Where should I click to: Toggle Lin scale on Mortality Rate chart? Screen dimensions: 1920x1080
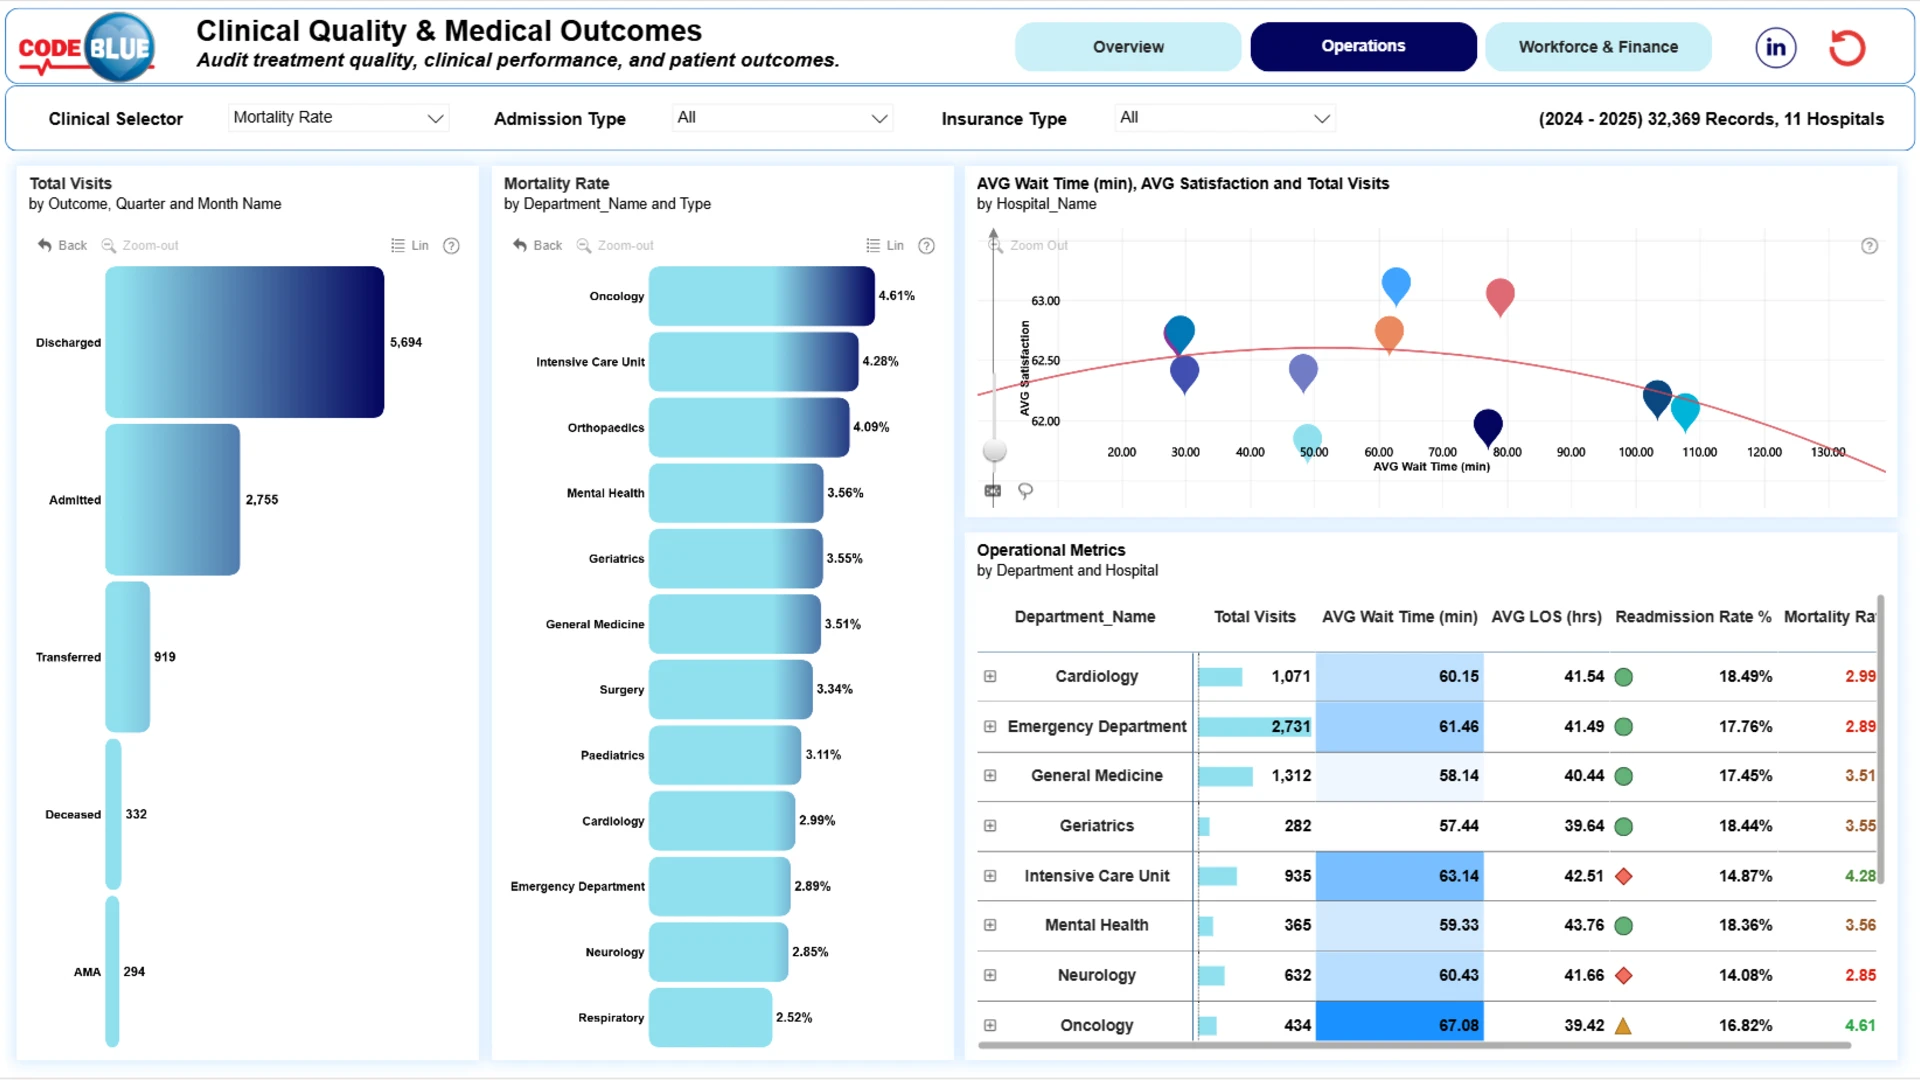coord(885,245)
